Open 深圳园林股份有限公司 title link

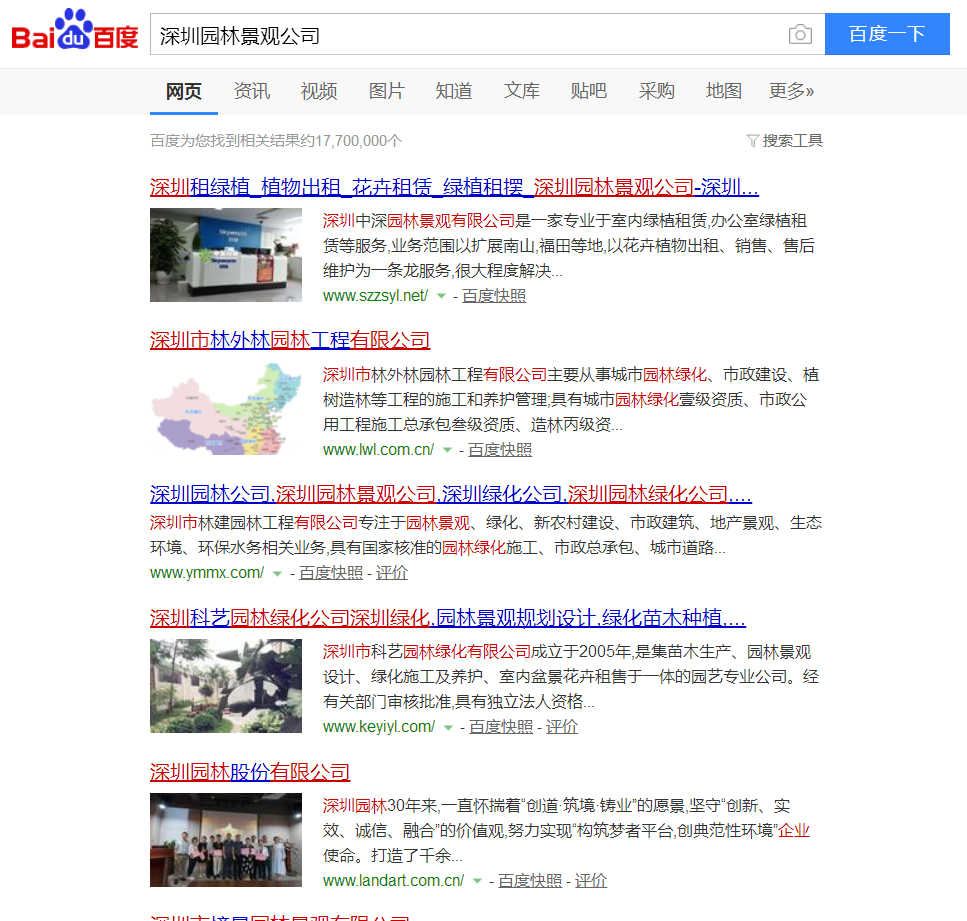250,772
